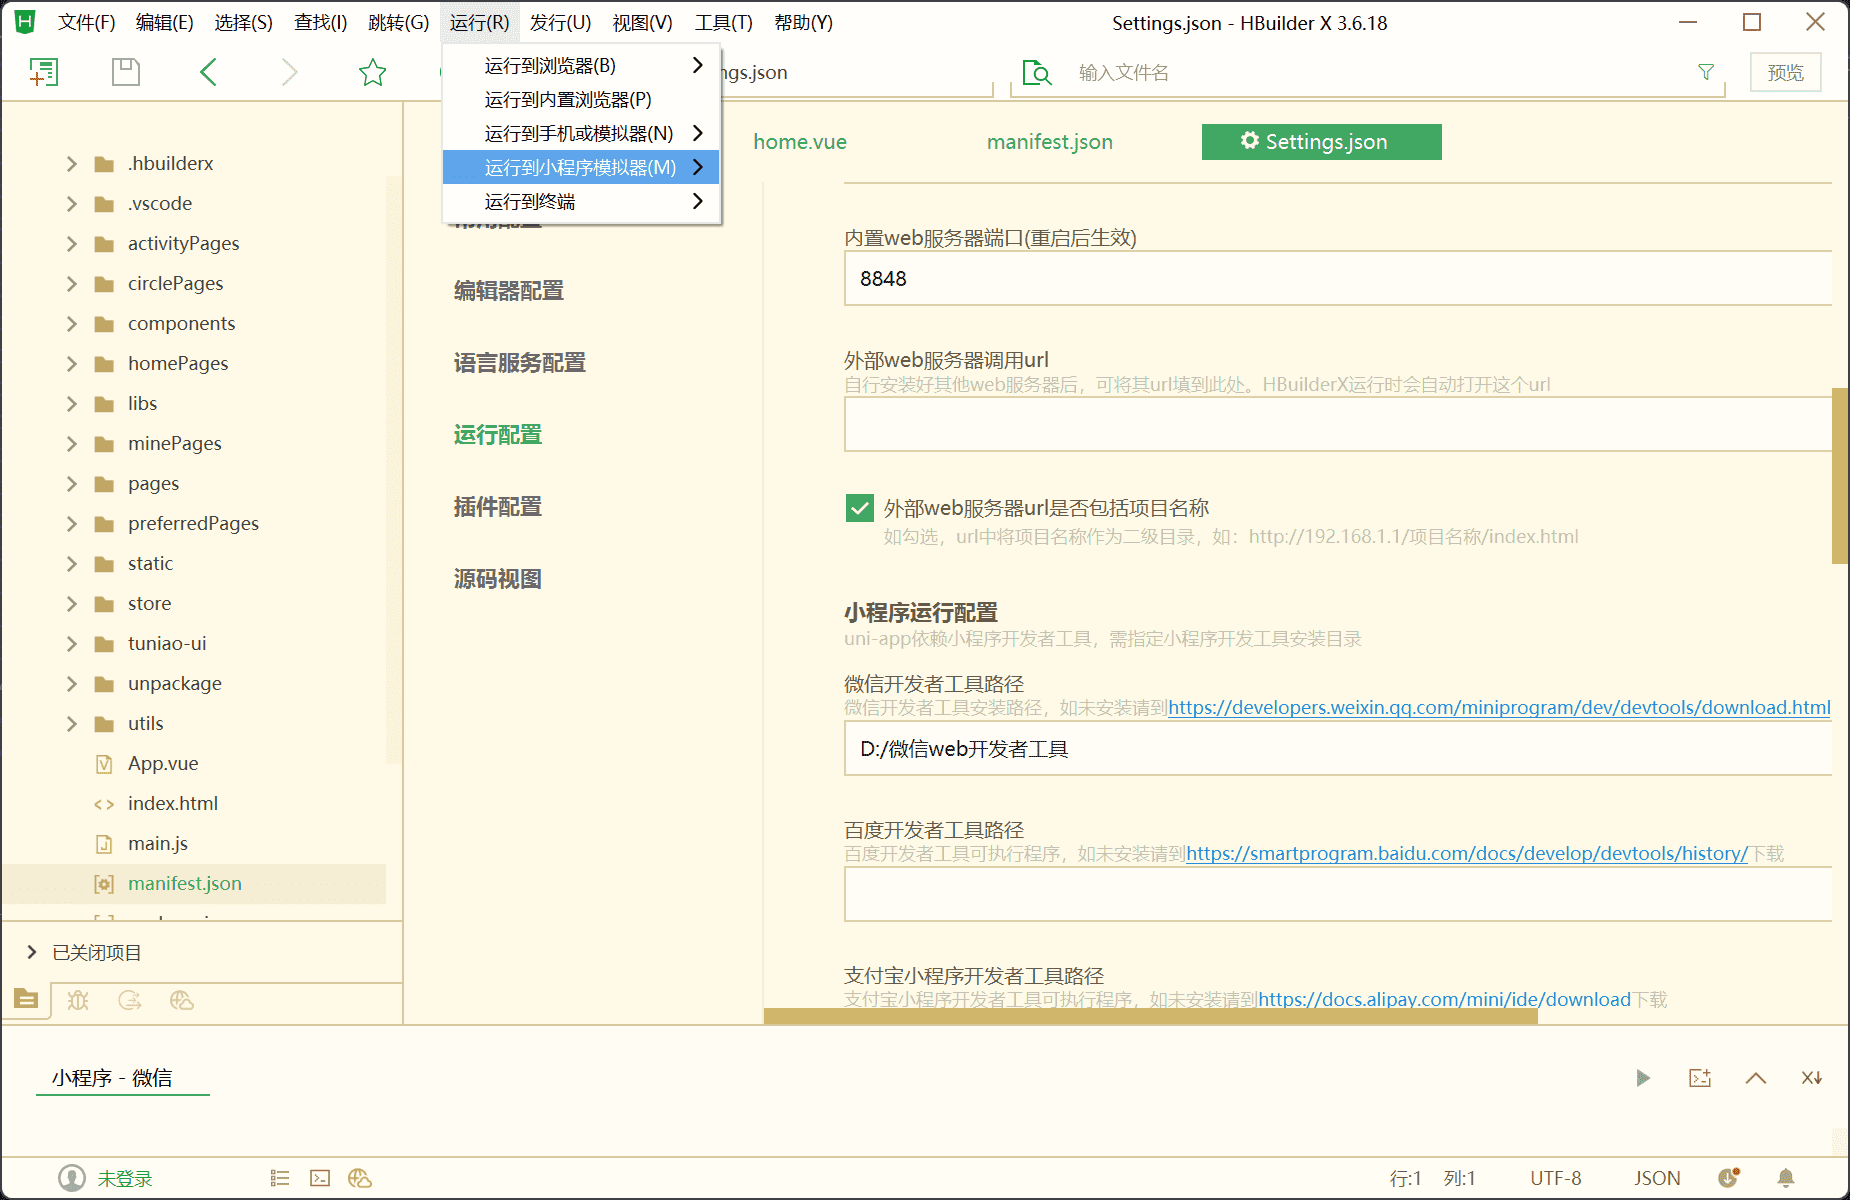
Task: Click the file search icon
Action: coord(1037,73)
